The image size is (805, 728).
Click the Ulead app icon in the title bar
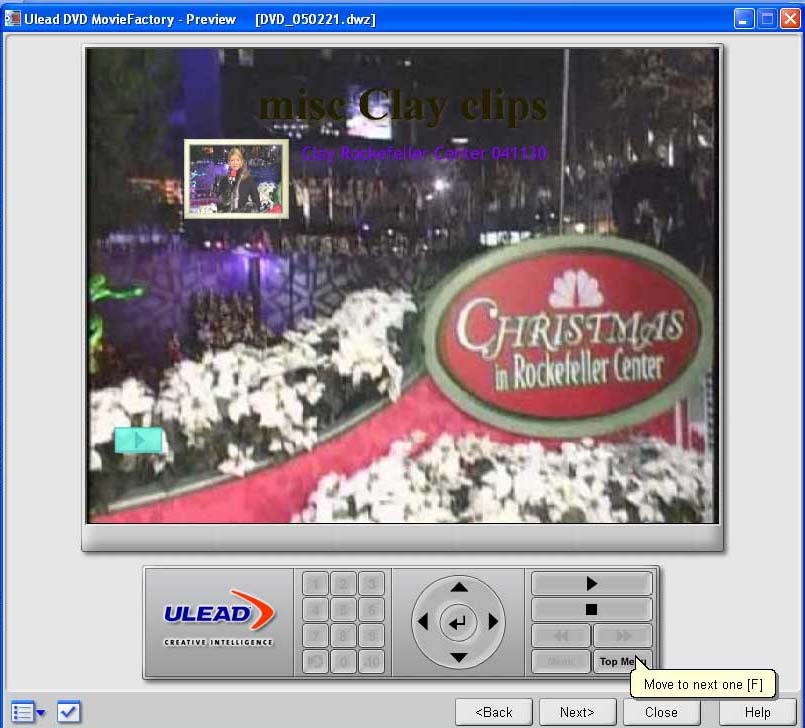12,19
